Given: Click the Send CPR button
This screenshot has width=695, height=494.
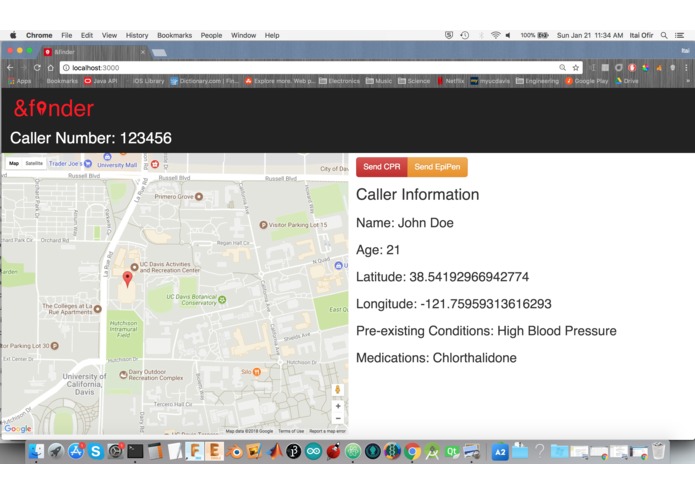Looking at the screenshot, I should coord(382,167).
